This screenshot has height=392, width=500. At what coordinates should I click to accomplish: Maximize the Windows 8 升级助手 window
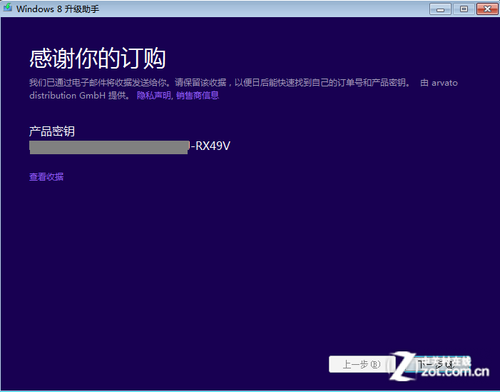[x=464, y=9]
